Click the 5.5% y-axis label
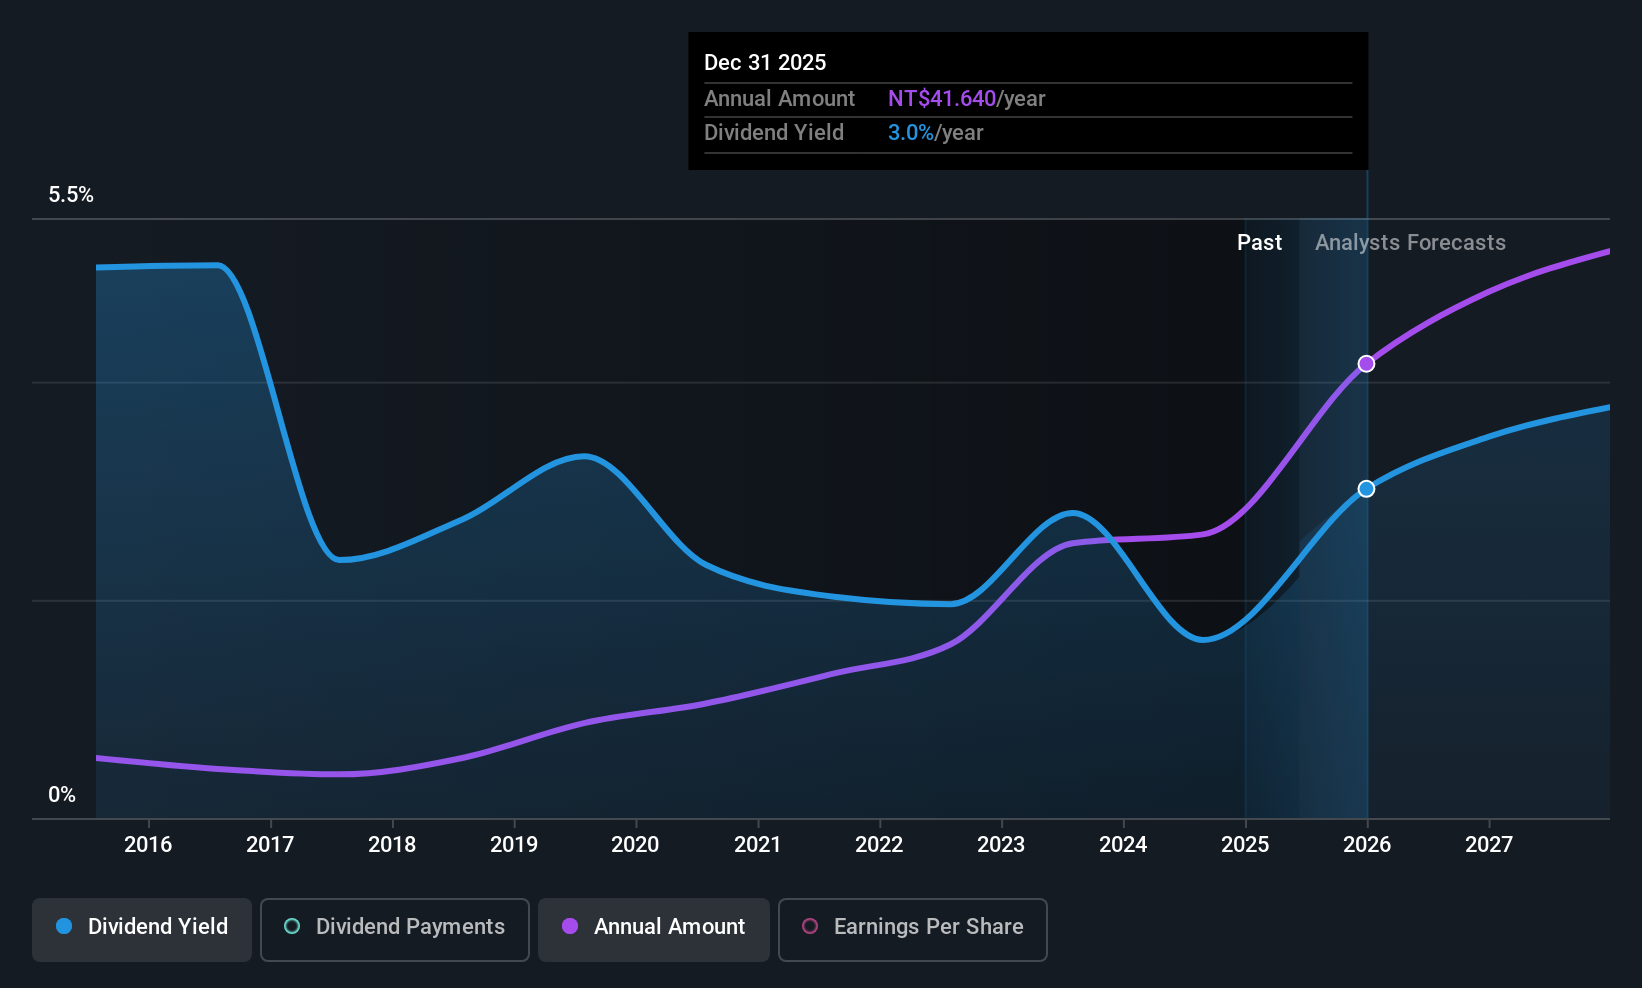 coord(71,195)
